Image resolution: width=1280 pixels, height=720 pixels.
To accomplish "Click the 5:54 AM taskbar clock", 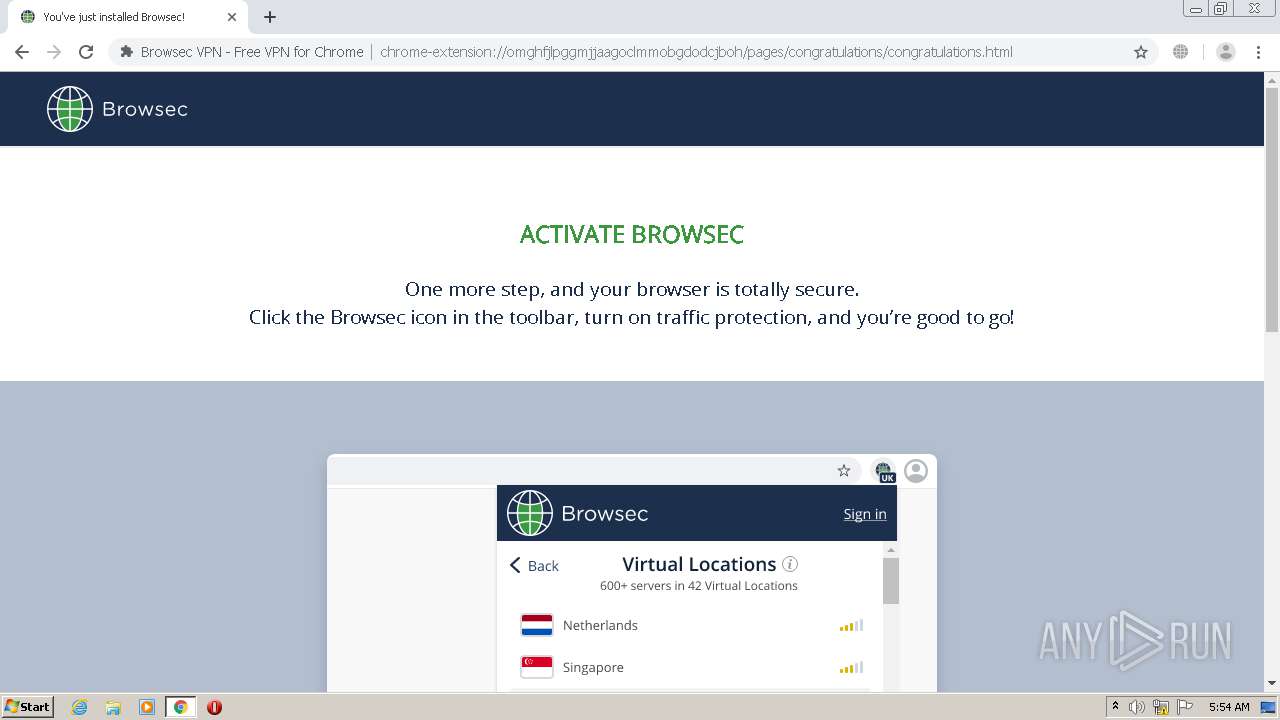I will (x=1229, y=707).
